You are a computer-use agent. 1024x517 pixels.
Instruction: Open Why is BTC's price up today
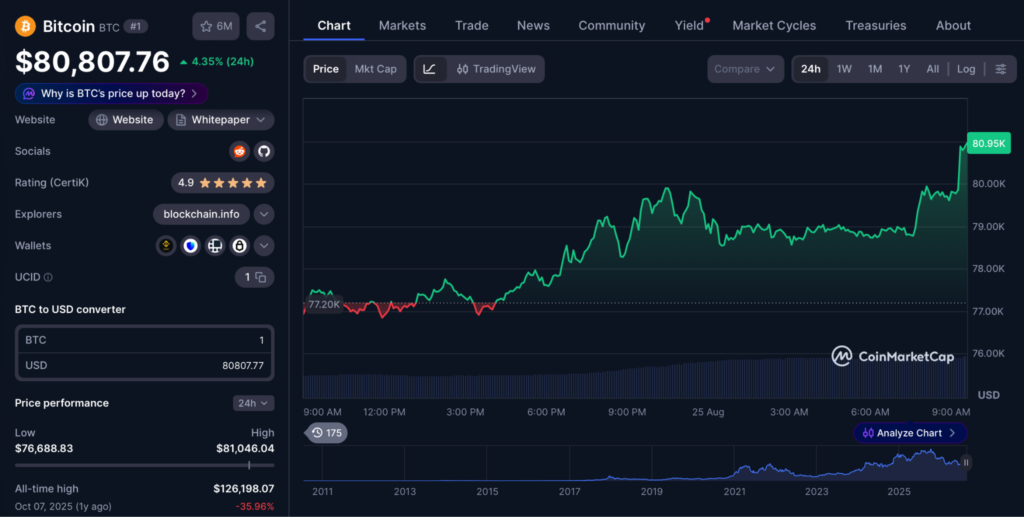click(x=112, y=93)
